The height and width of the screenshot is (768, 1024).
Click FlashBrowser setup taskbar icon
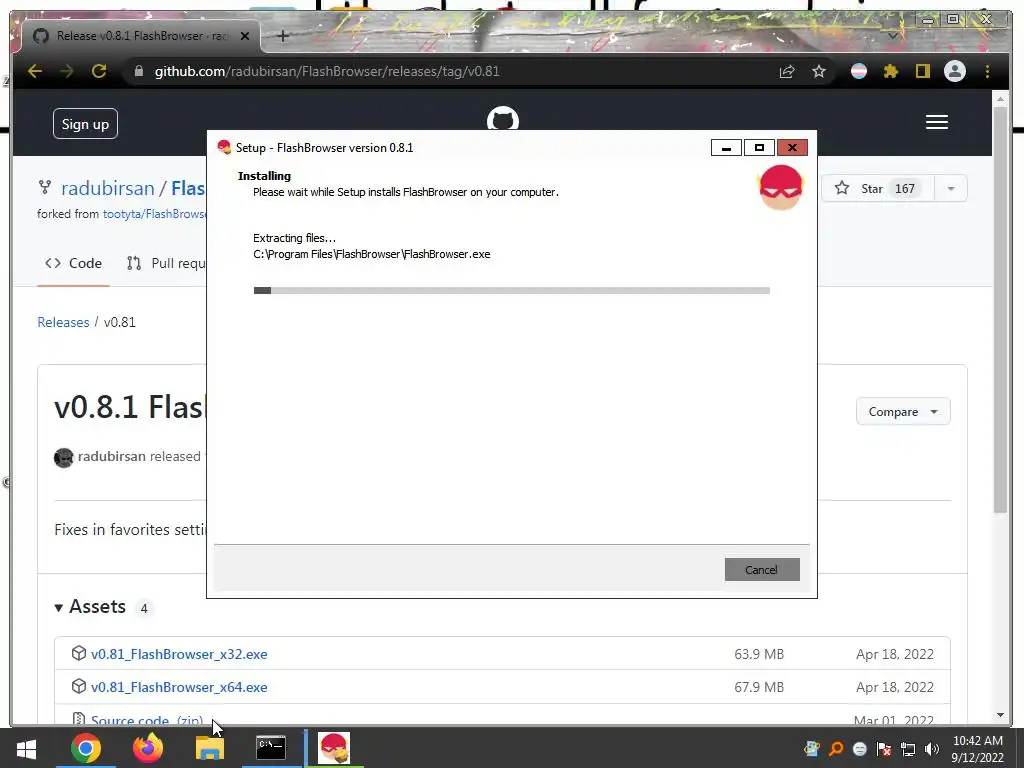click(334, 748)
